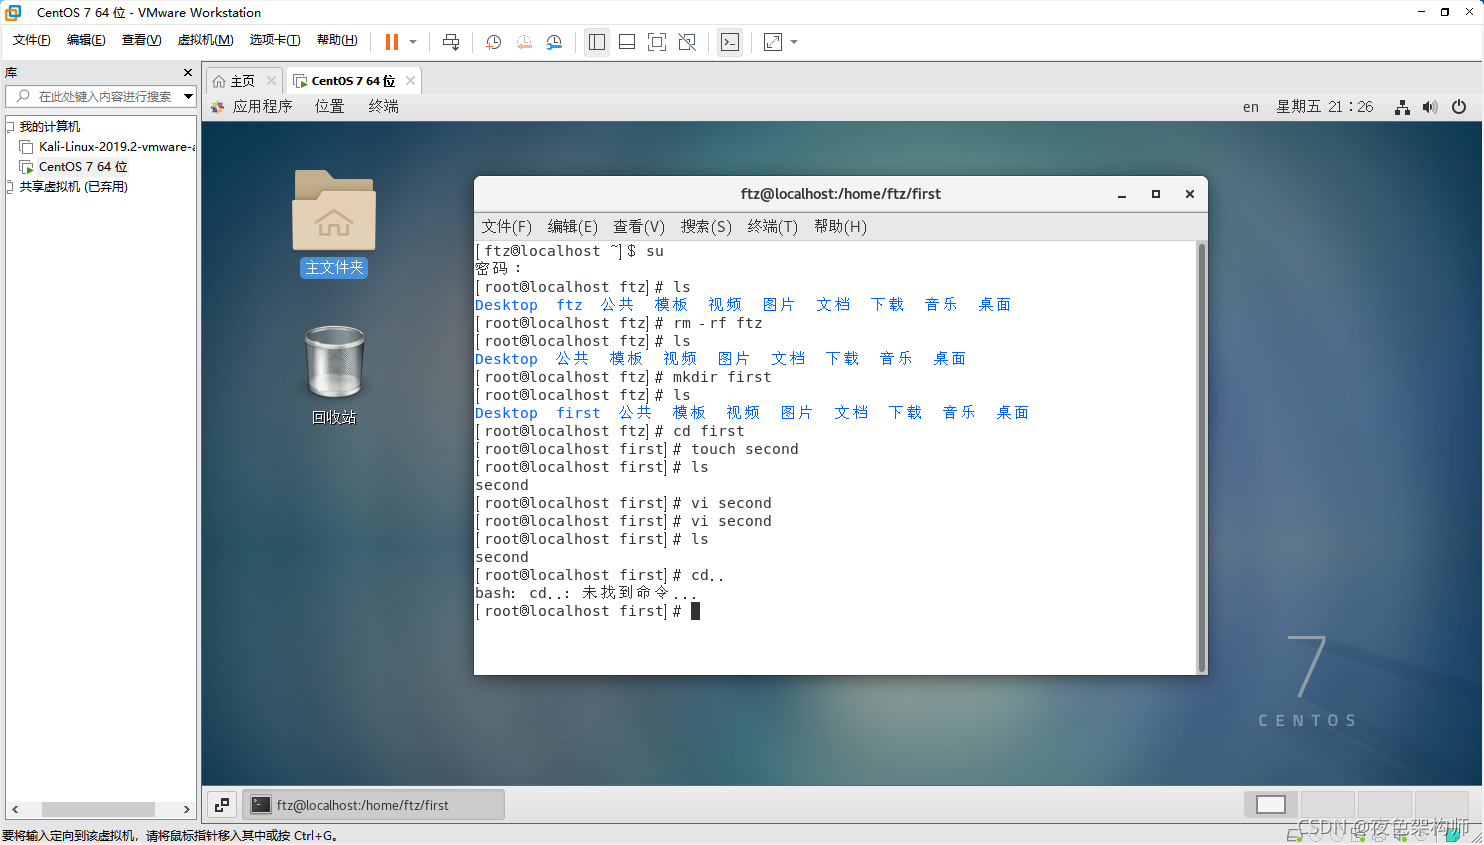Close the library panel with X
Screen dimensions: 1484x845
tap(187, 72)
